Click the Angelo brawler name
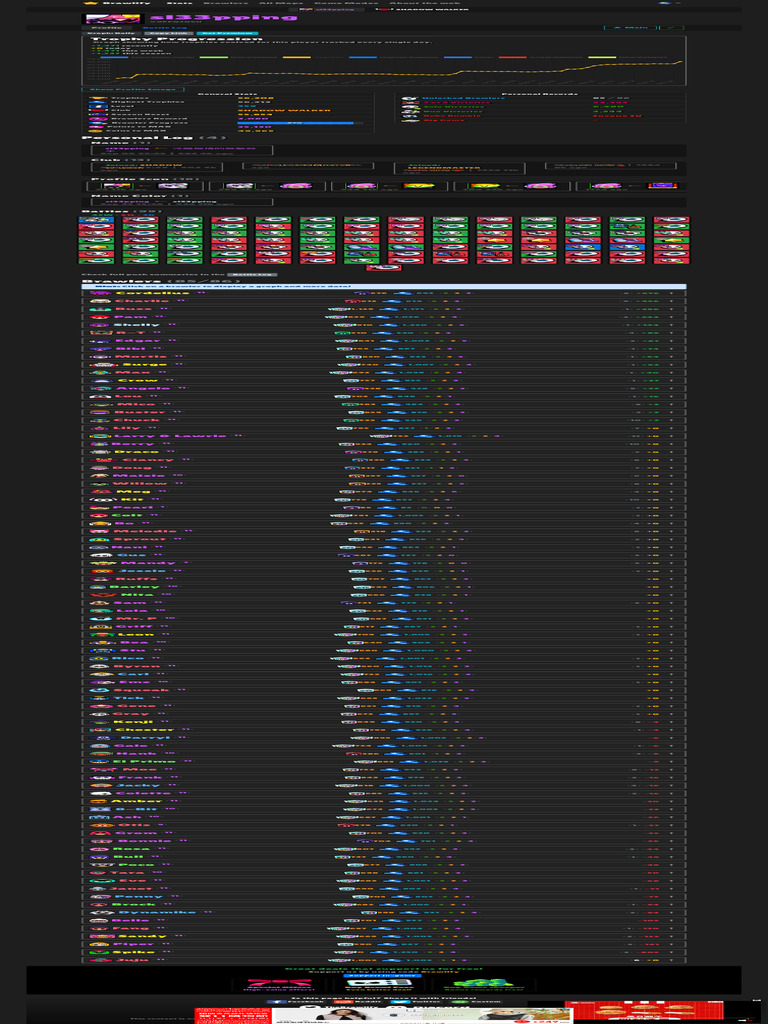The height and width of the screenshot is (1024, 768). coord(142,389)
